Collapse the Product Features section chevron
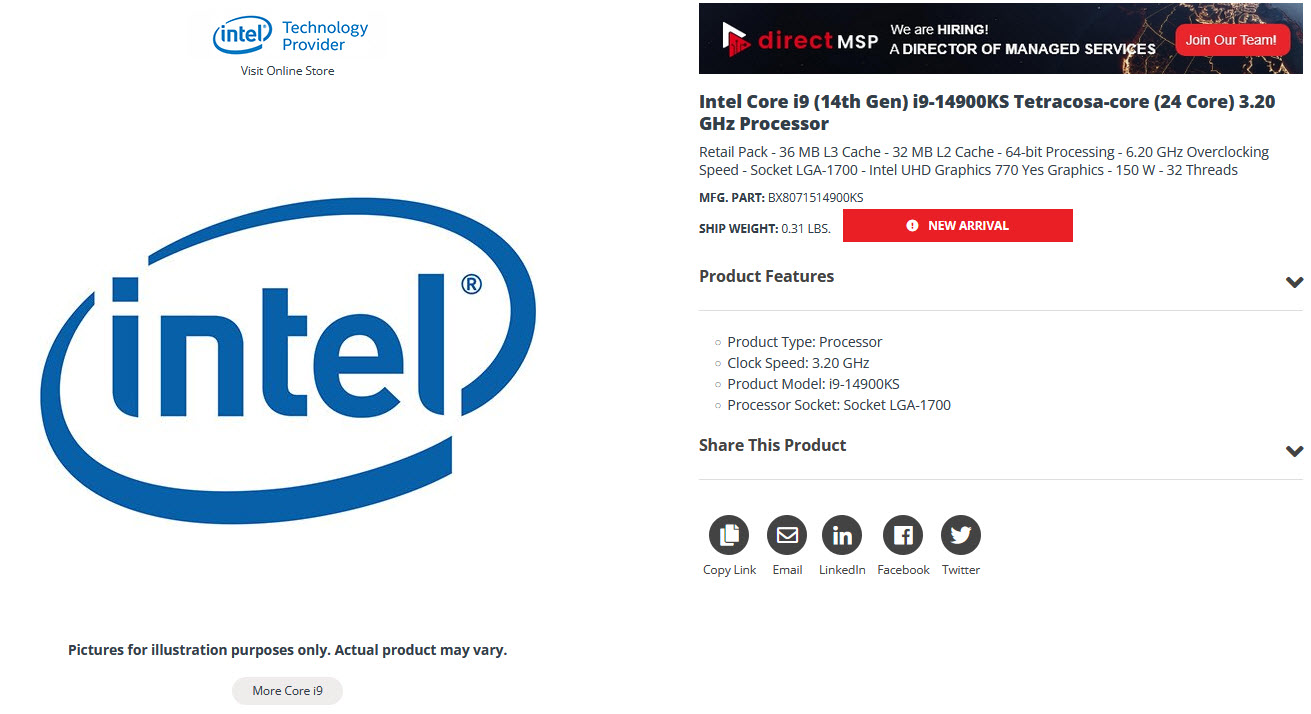Image resolution: width=1311 pixels, height=714 pixels. pos(1294,282)
